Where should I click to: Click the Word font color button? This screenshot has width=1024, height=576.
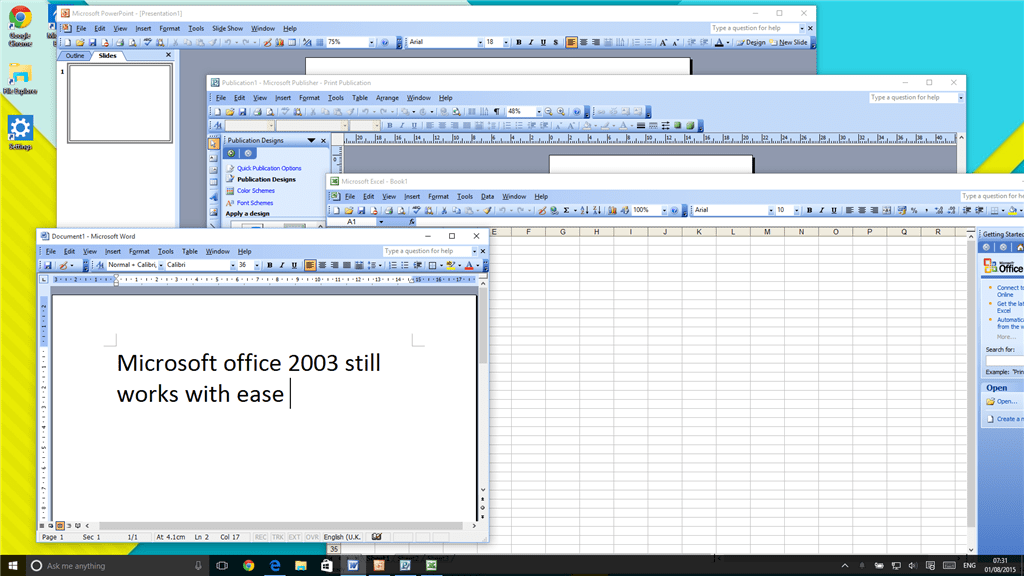pos(468,265)
